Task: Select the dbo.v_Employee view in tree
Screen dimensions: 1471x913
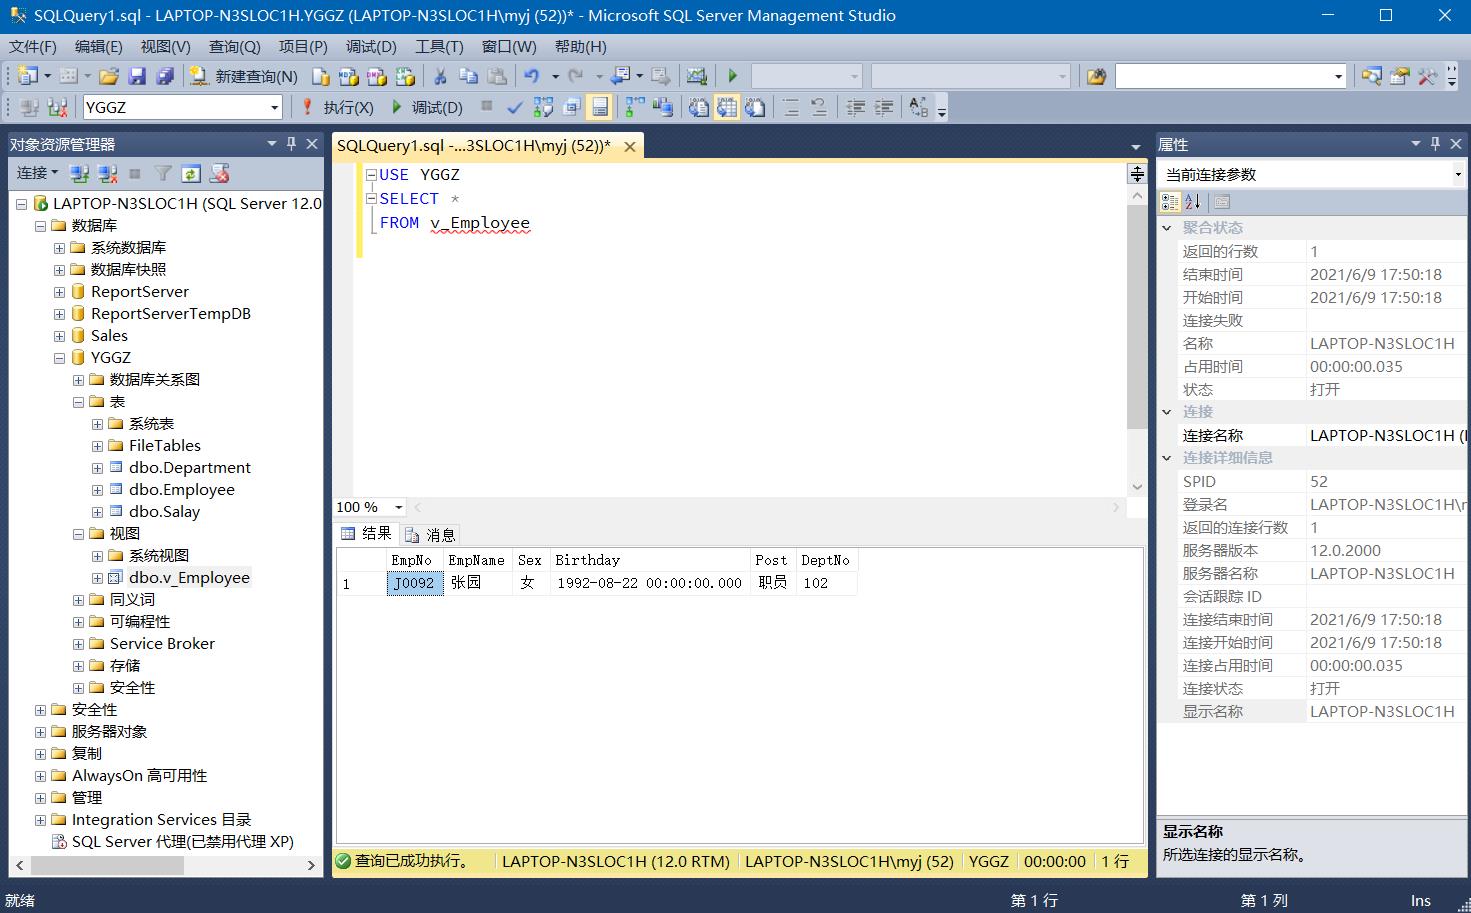Action: tap(189, 578)
